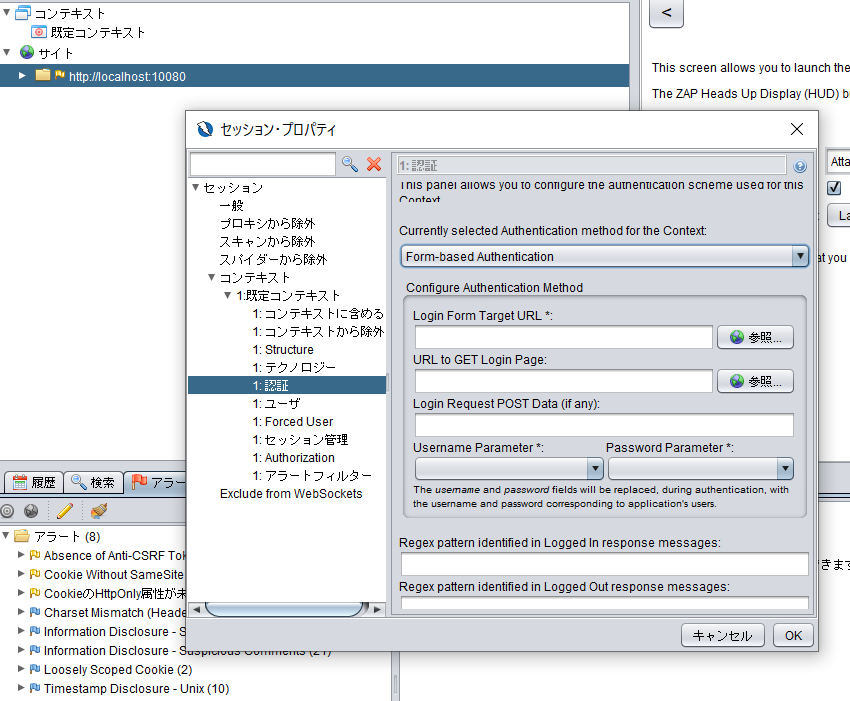Collapse the サイト node in sites tree
The image size is (850, 701).
[7, 52]
